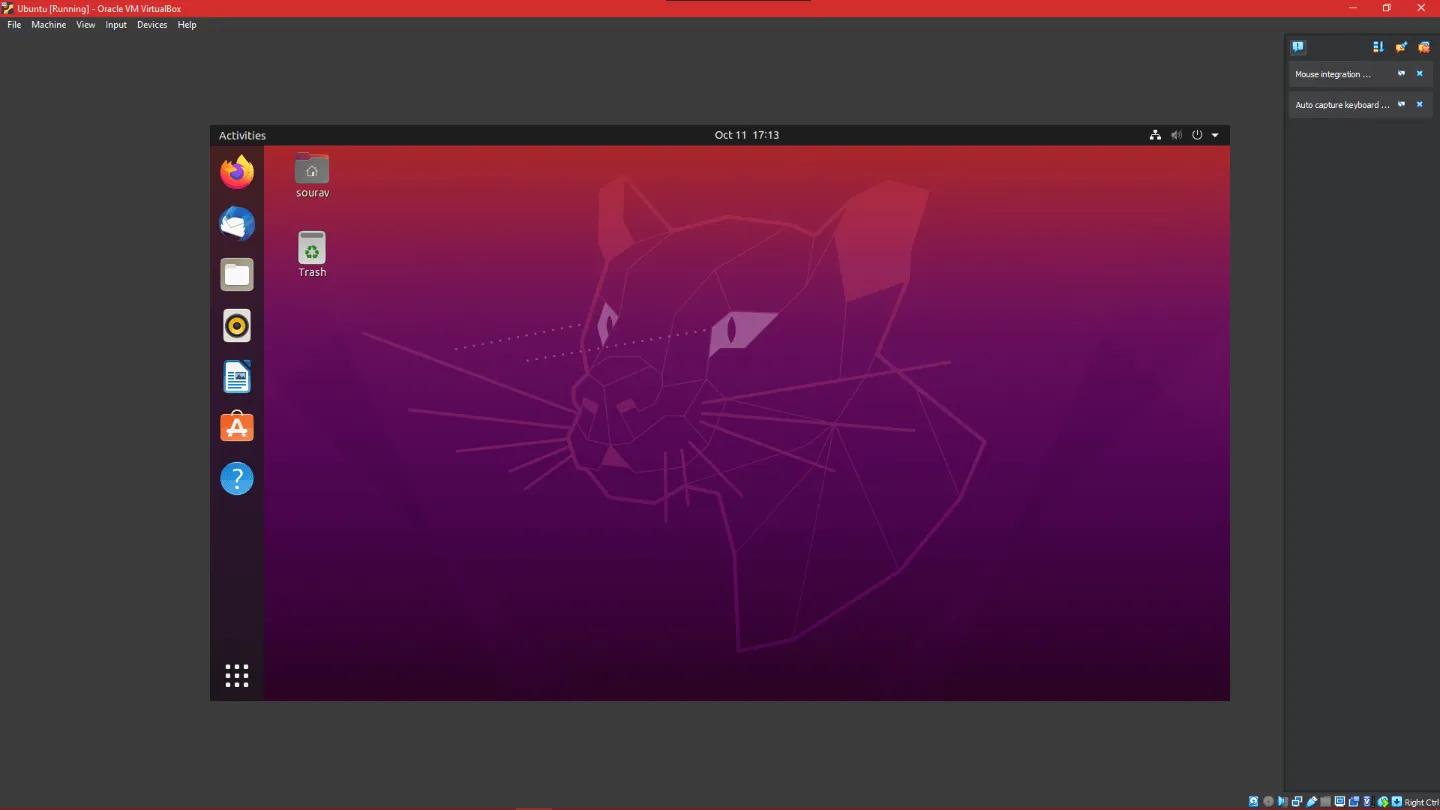Screen dimensions: 1440x810
Task: Open Firefox from the Ubuntu dock
Action: point(236,171)
